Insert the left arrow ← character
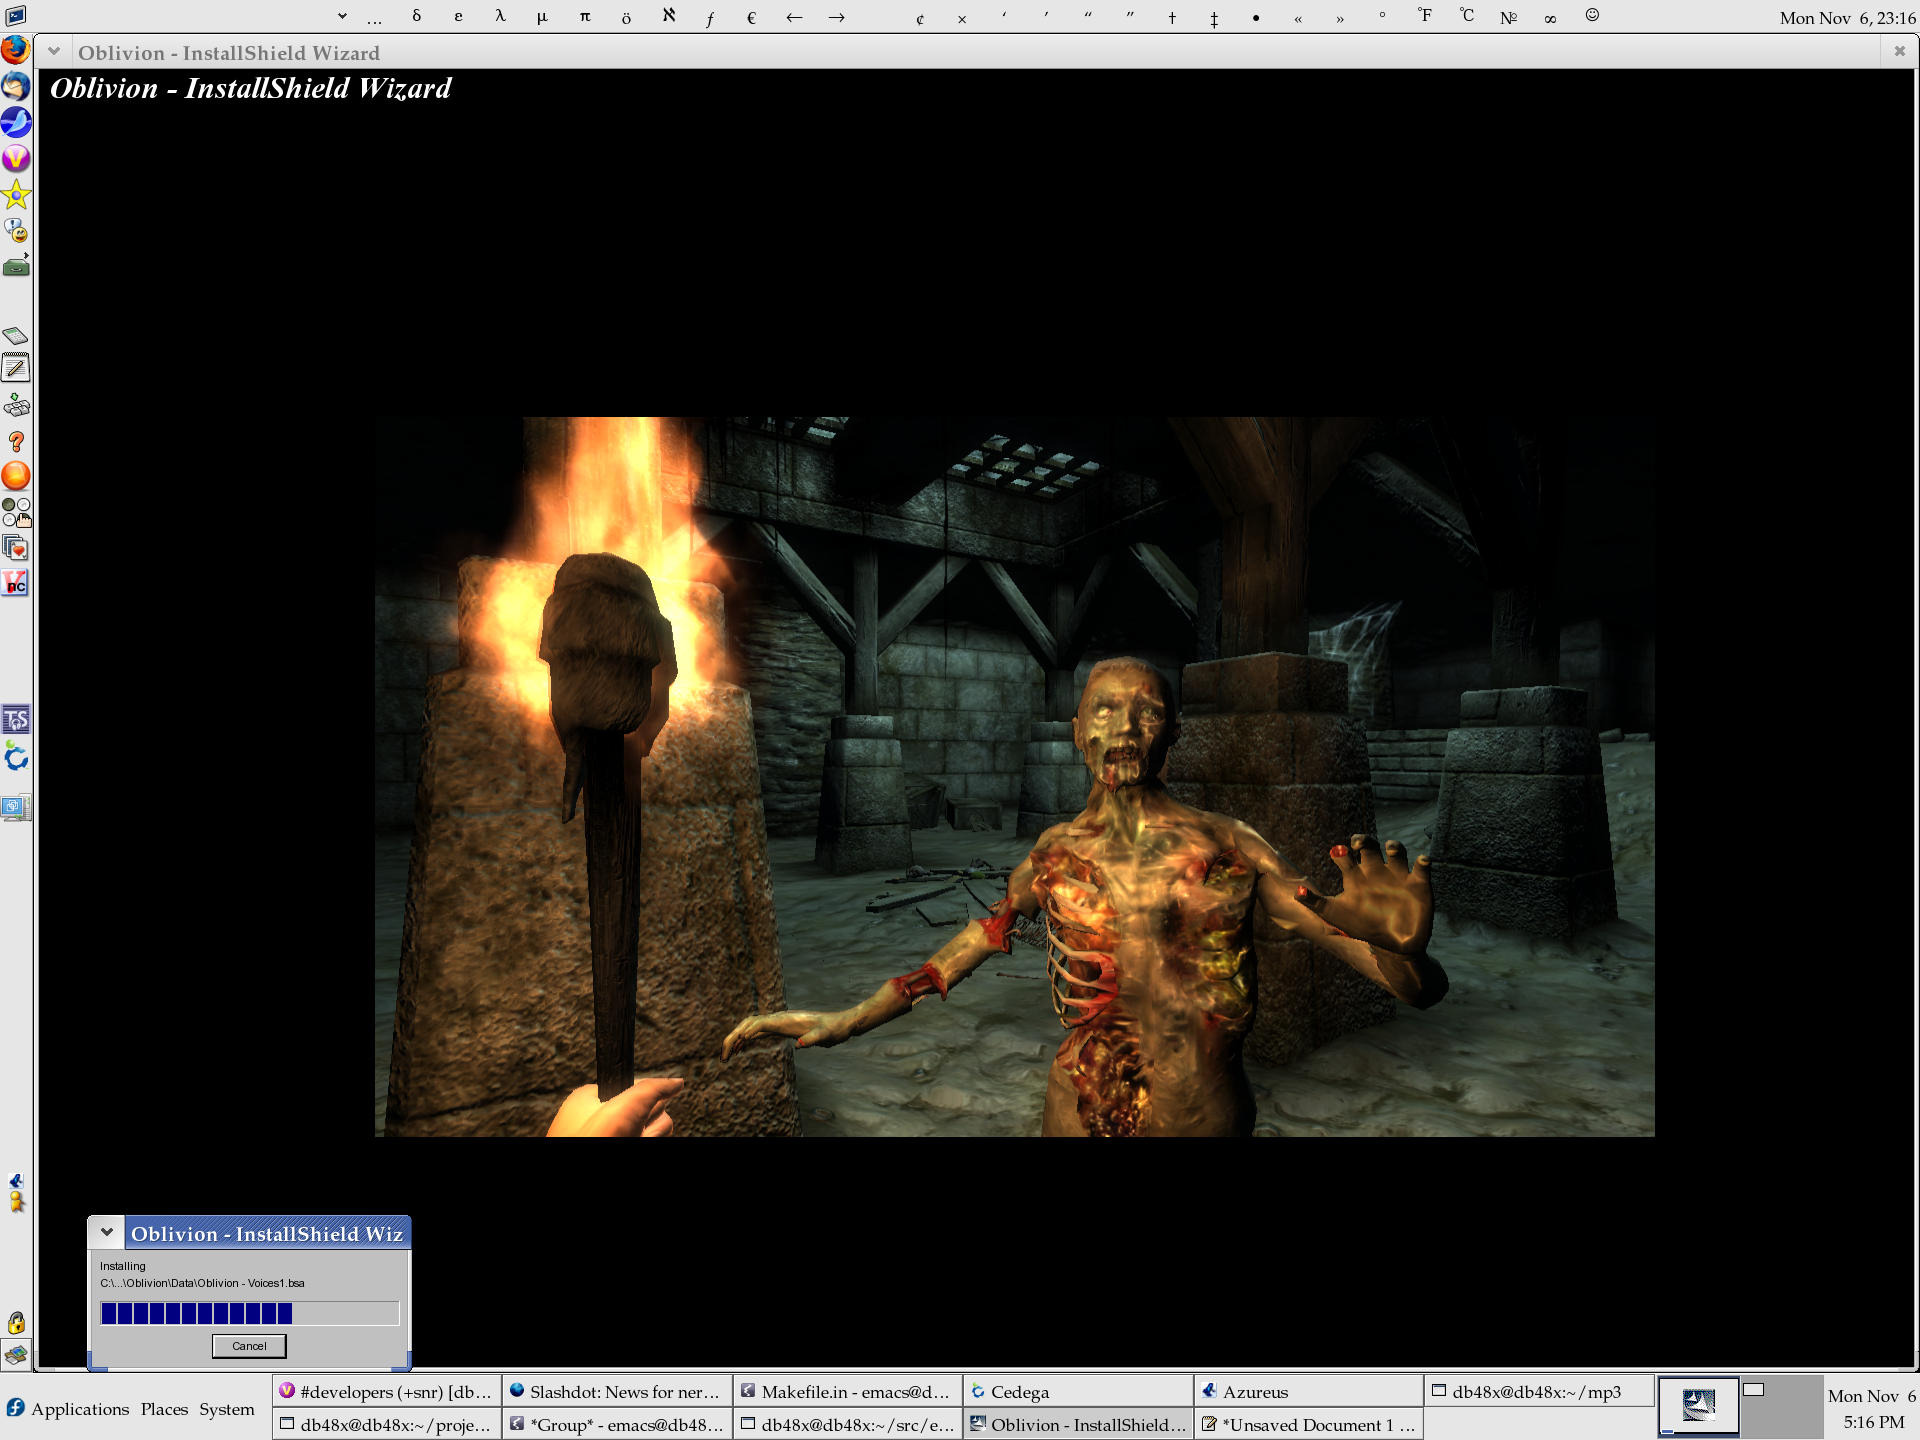The image size is (1920, 1440). click(x=794, y=16)
